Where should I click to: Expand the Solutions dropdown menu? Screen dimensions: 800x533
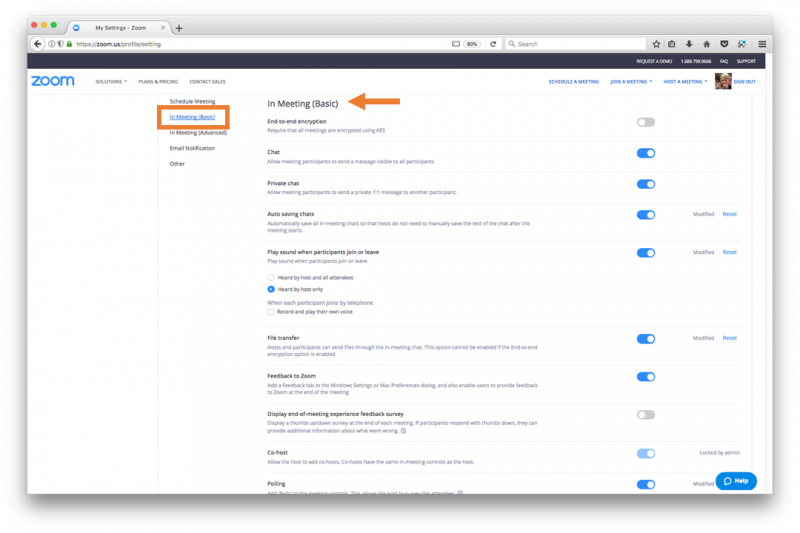(111, 82)
